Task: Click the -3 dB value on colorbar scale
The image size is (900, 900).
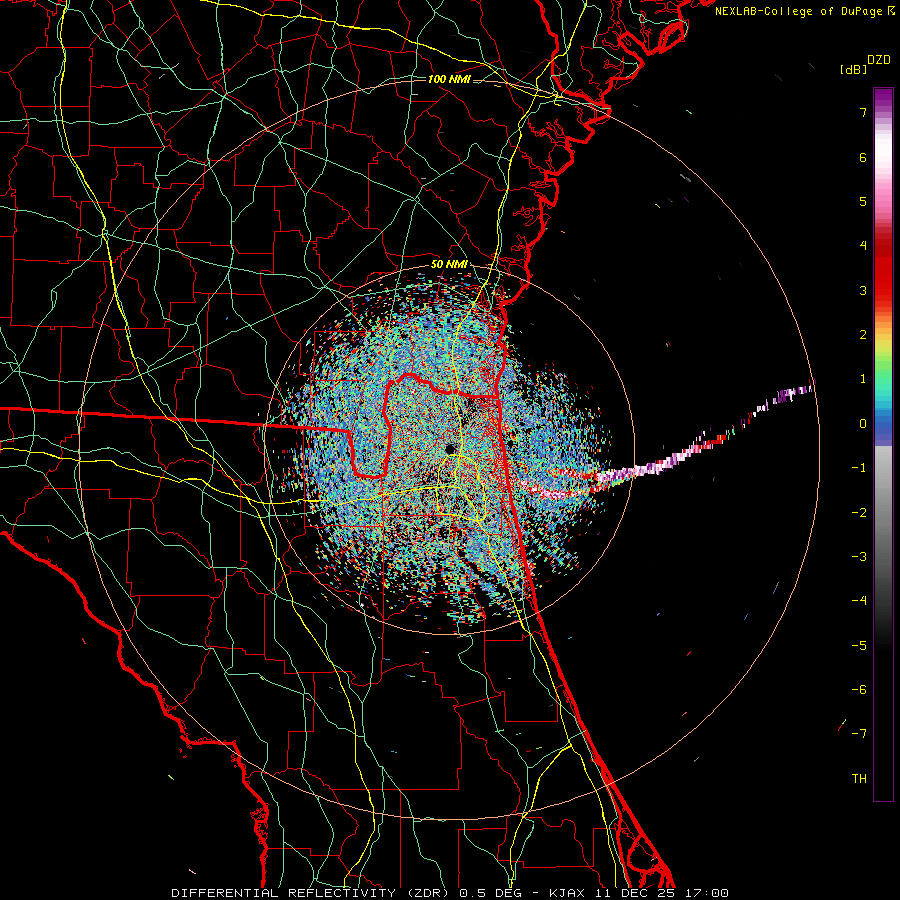Action: click(x=859, y=557)
